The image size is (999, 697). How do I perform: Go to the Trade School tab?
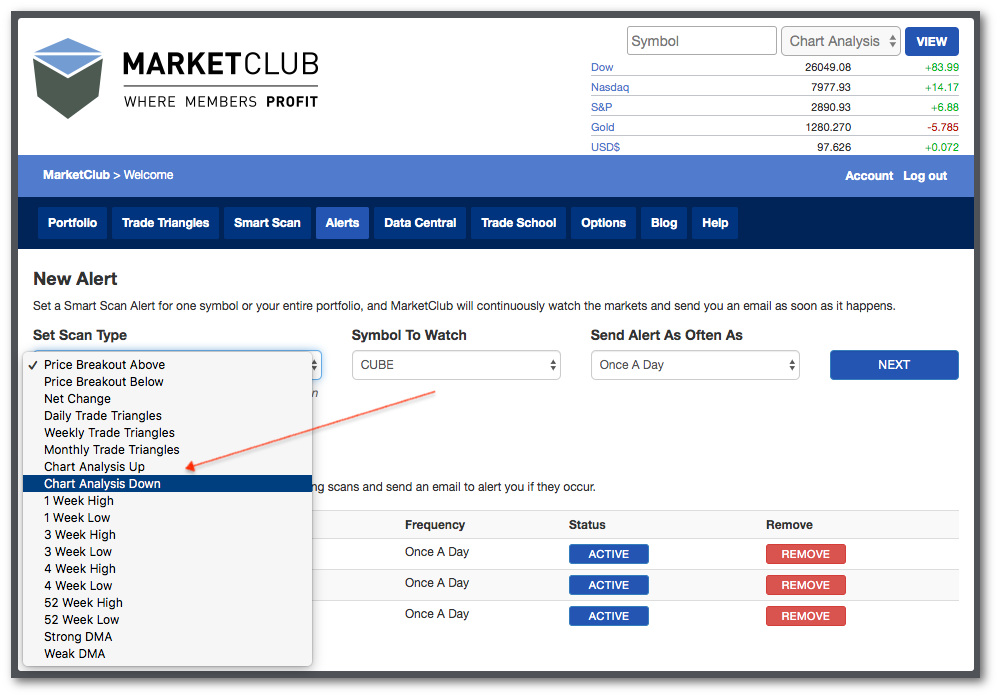point(519,223)
